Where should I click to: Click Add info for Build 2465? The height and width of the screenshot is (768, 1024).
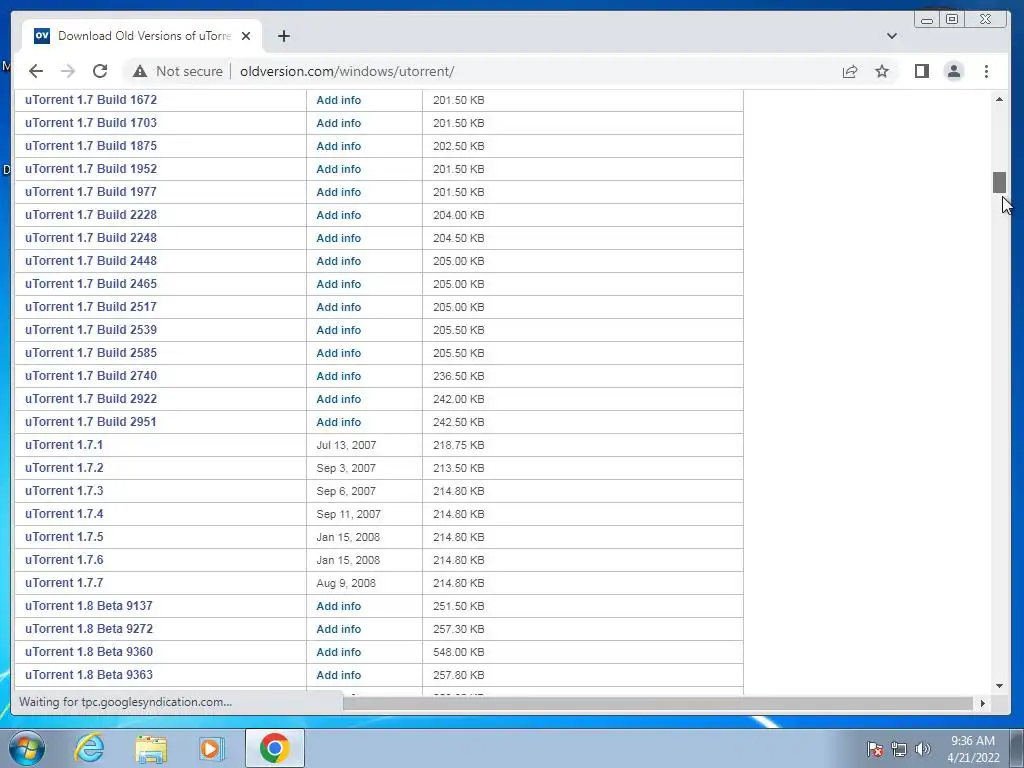pyautogui.click(x=338, y=284)
